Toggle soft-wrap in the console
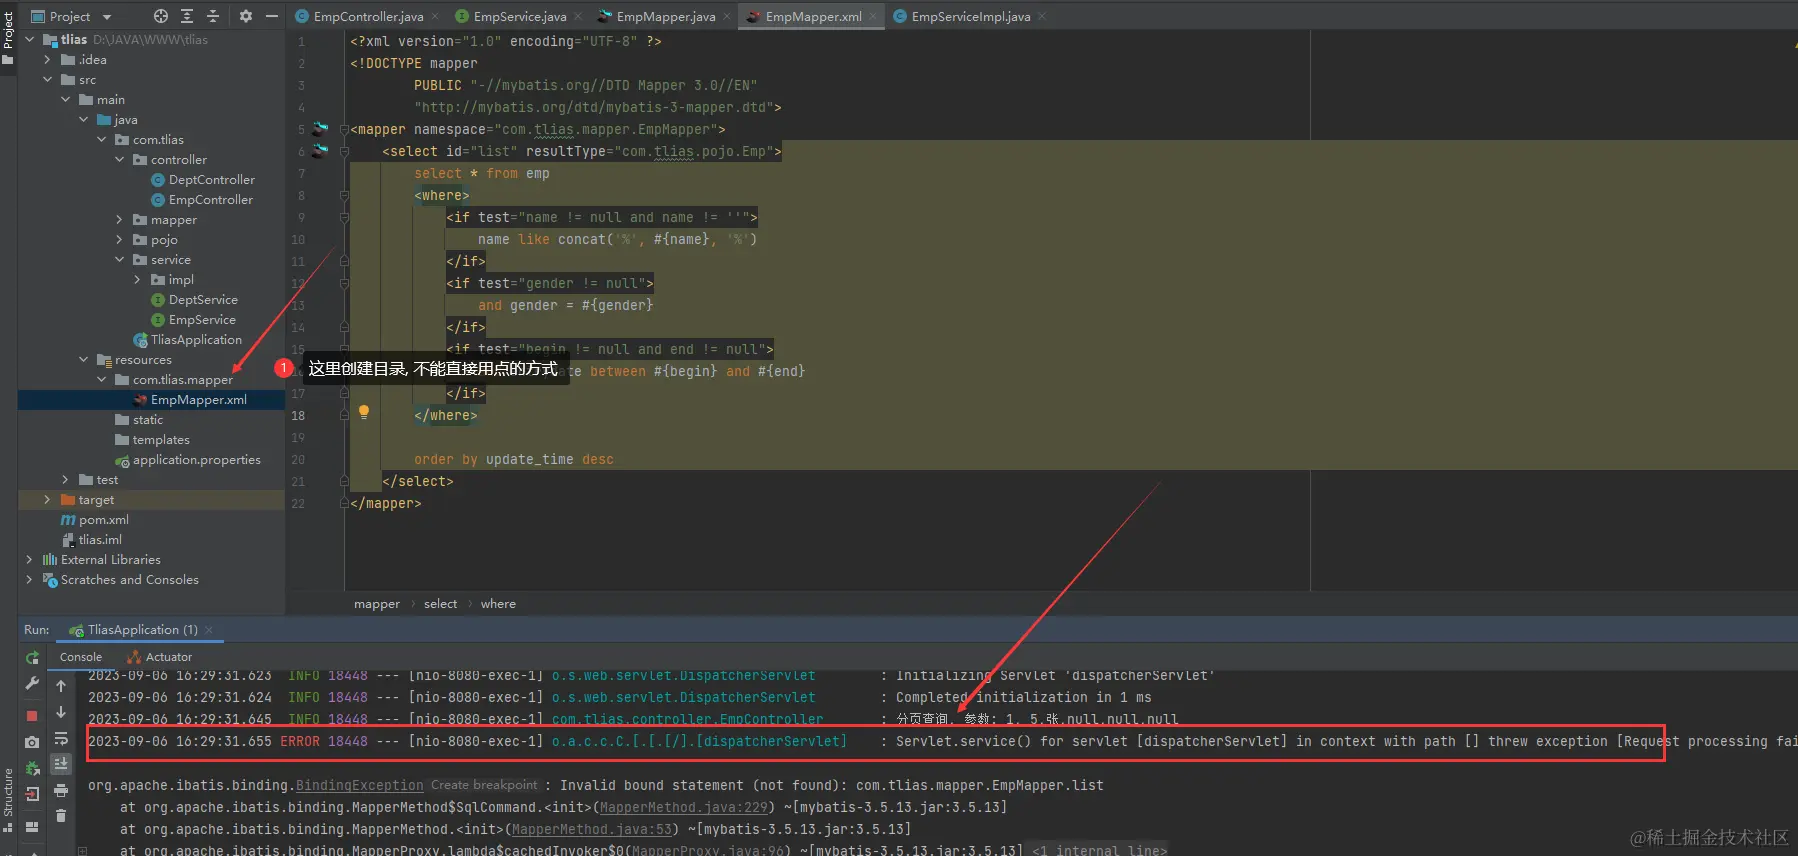1798x856 pixels. (x=61, y=738)
